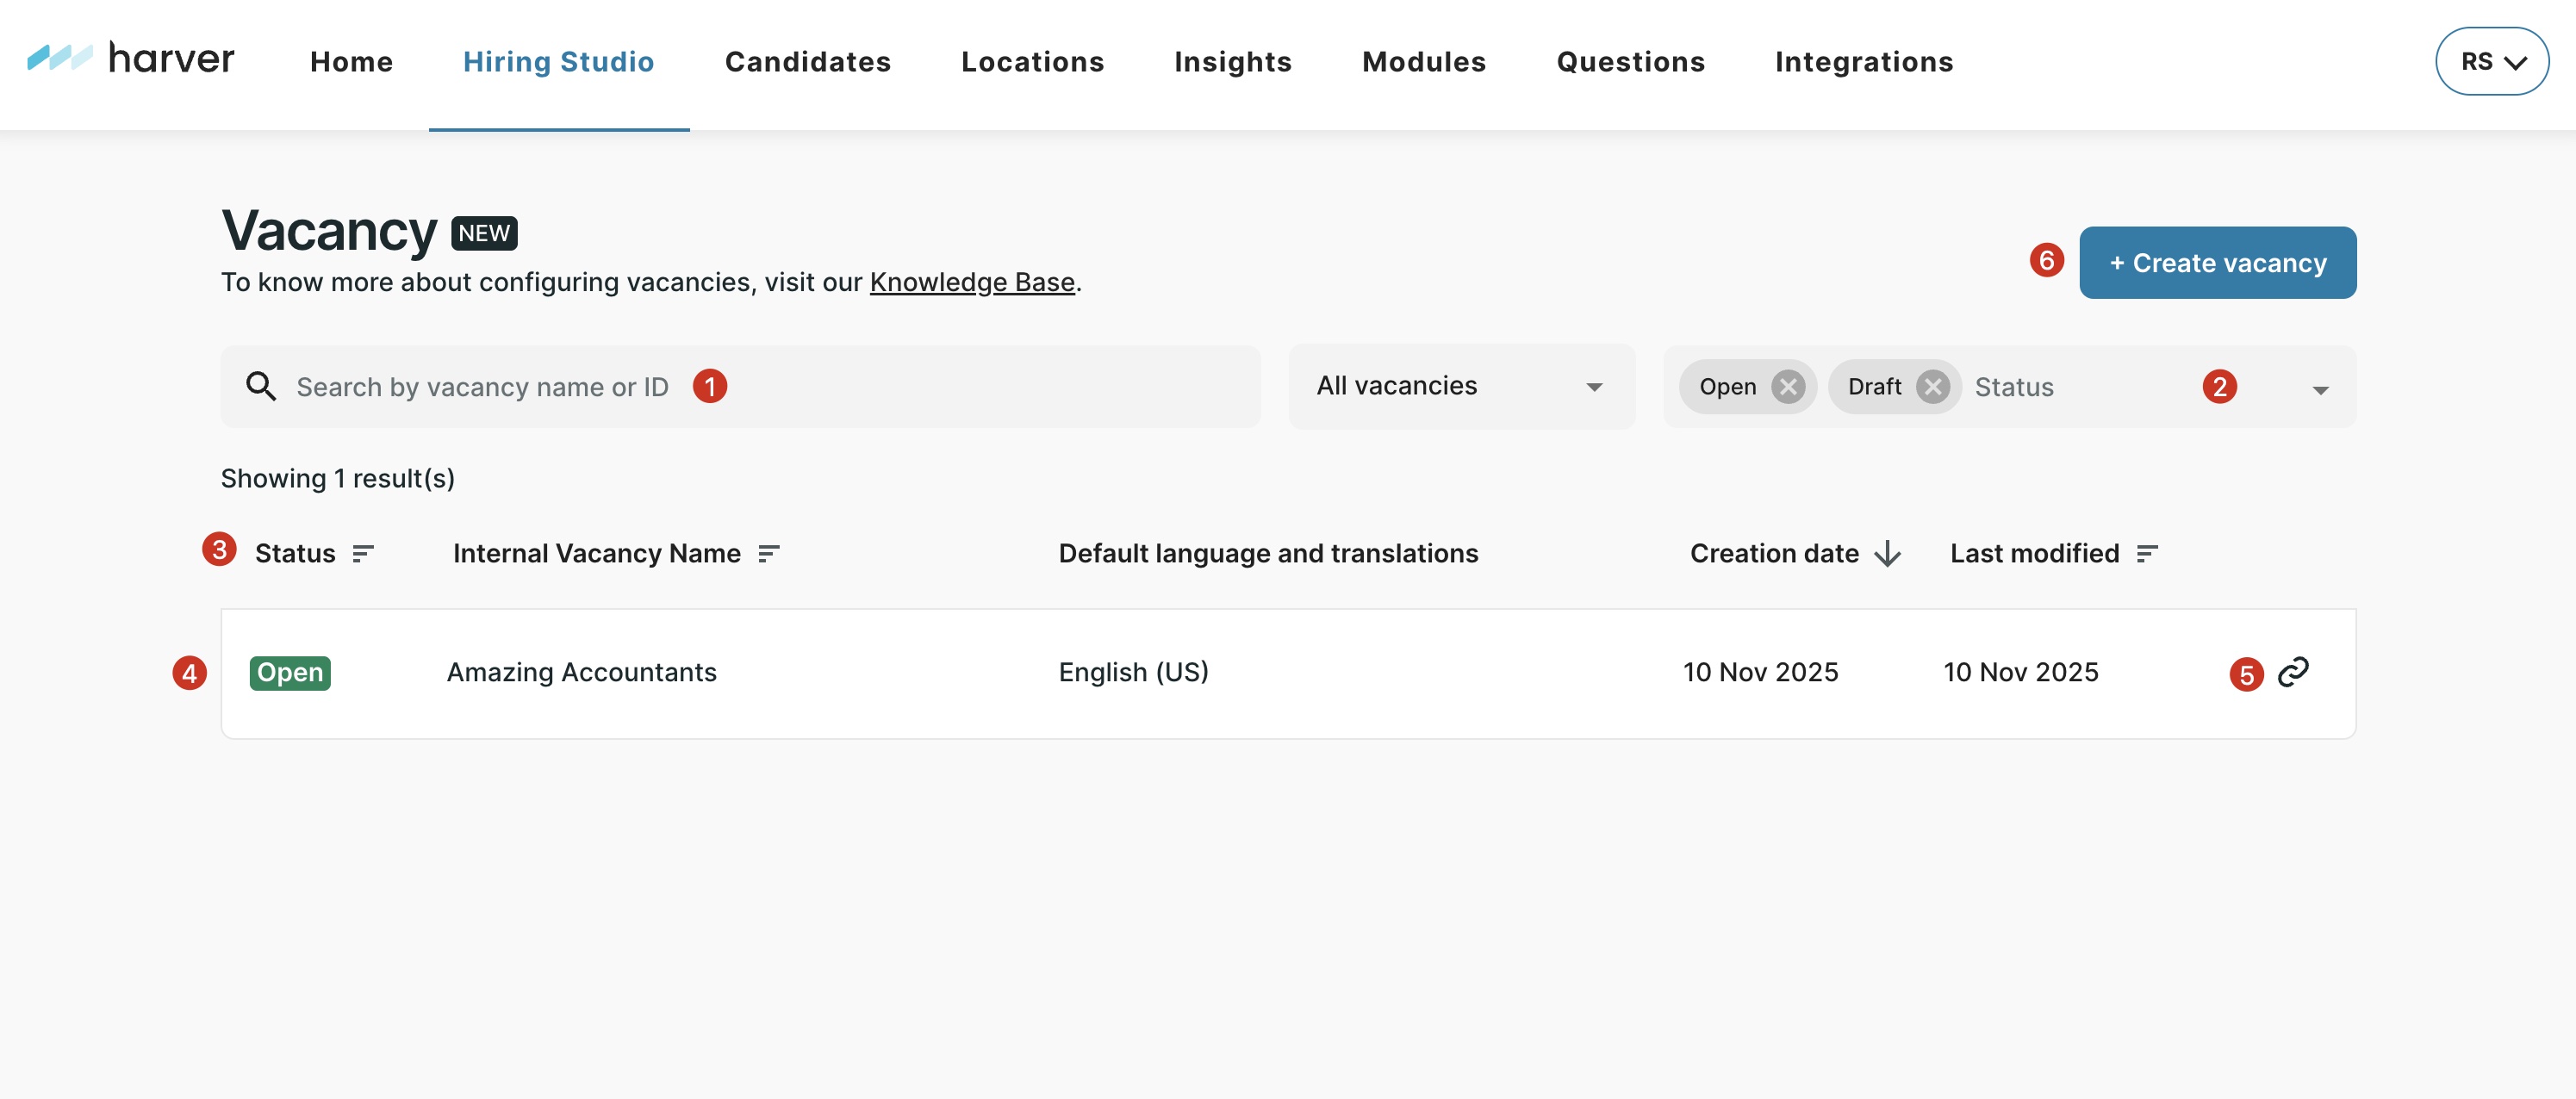Screen dimensions: 2576x1099
Task: Go to the Candidates tab
Action: [807, 62]
